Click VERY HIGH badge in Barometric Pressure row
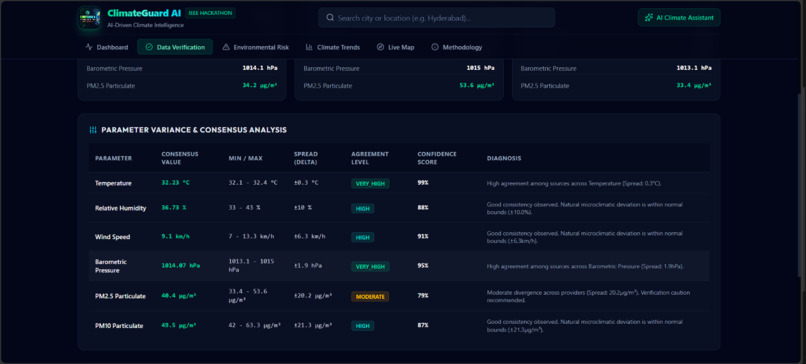 pos(370,266)
